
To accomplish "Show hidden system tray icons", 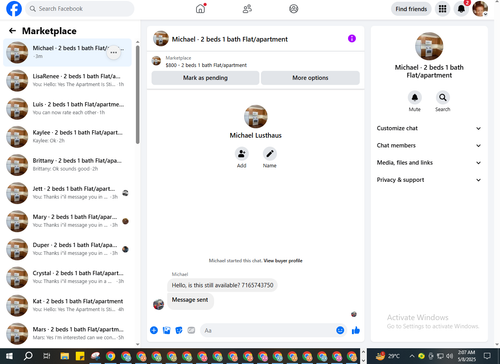I will click(x=412, y=356).
